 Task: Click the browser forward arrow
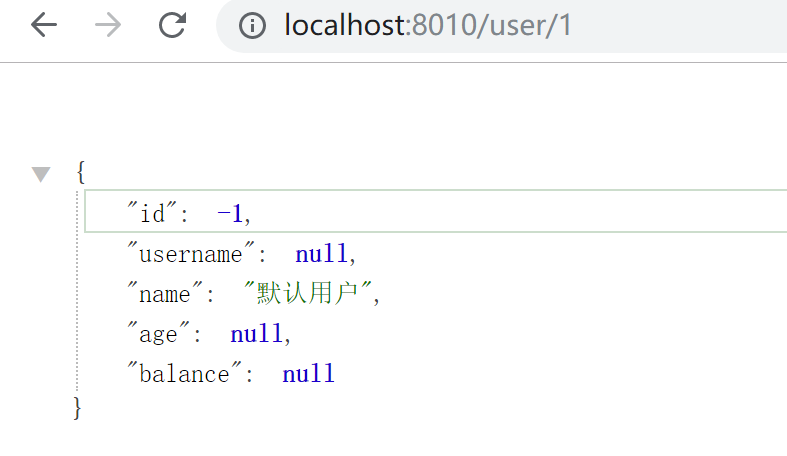click(x=108, y=25)
